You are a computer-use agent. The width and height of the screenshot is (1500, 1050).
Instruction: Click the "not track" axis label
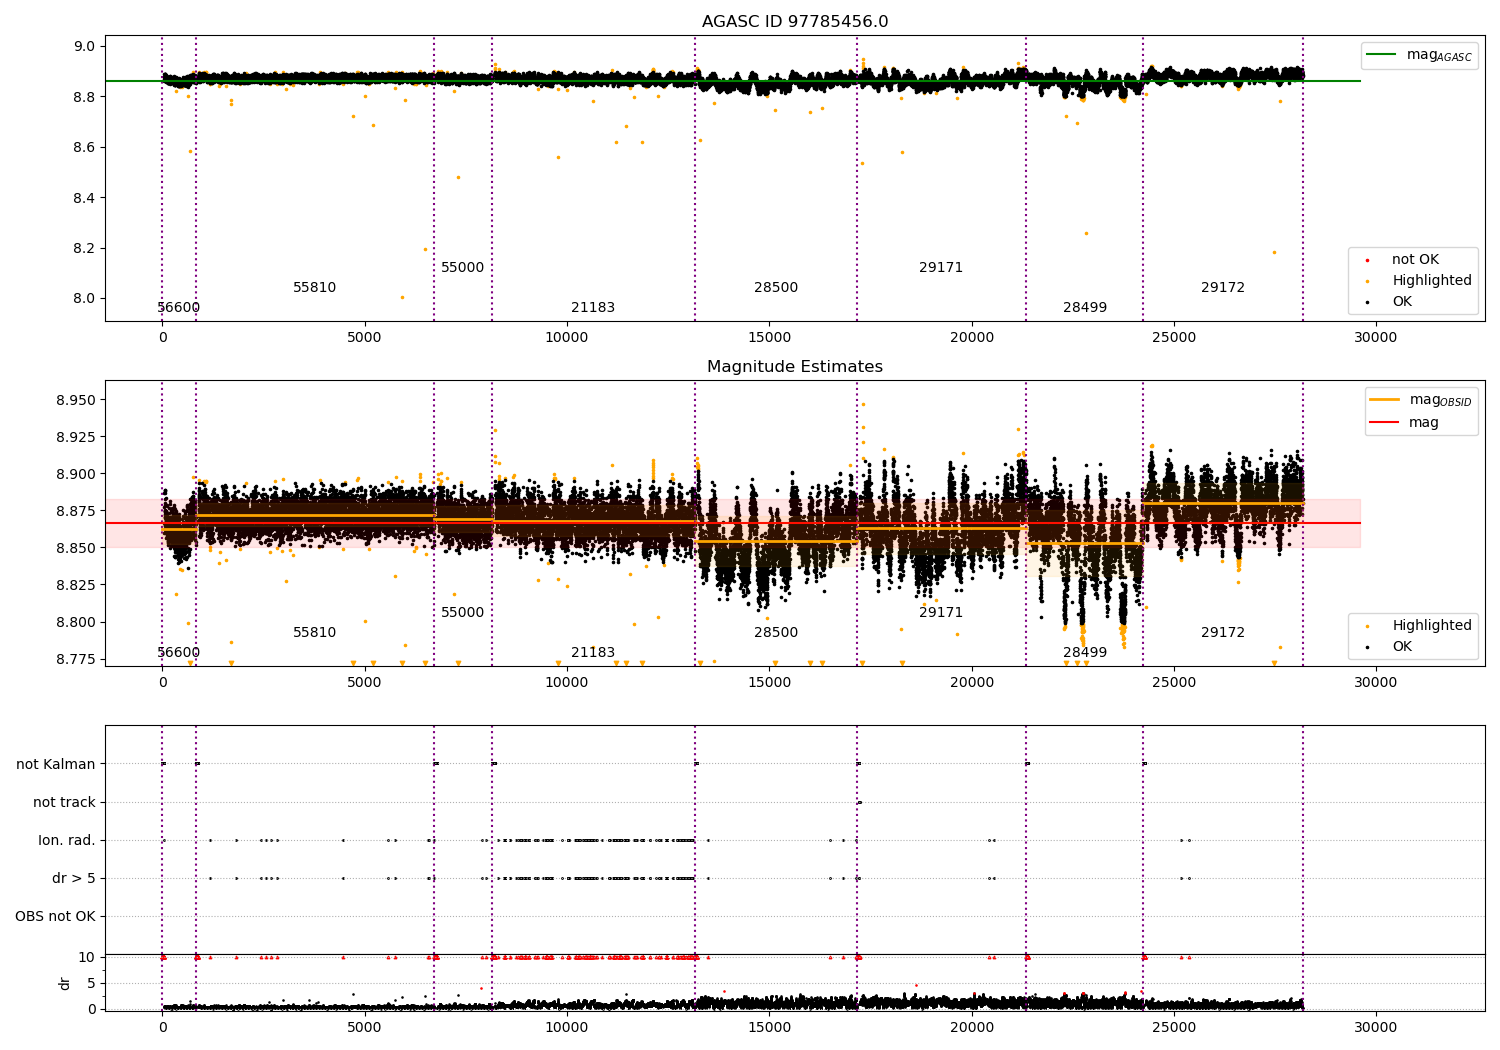pyautogui.click(x=64, y=803)
